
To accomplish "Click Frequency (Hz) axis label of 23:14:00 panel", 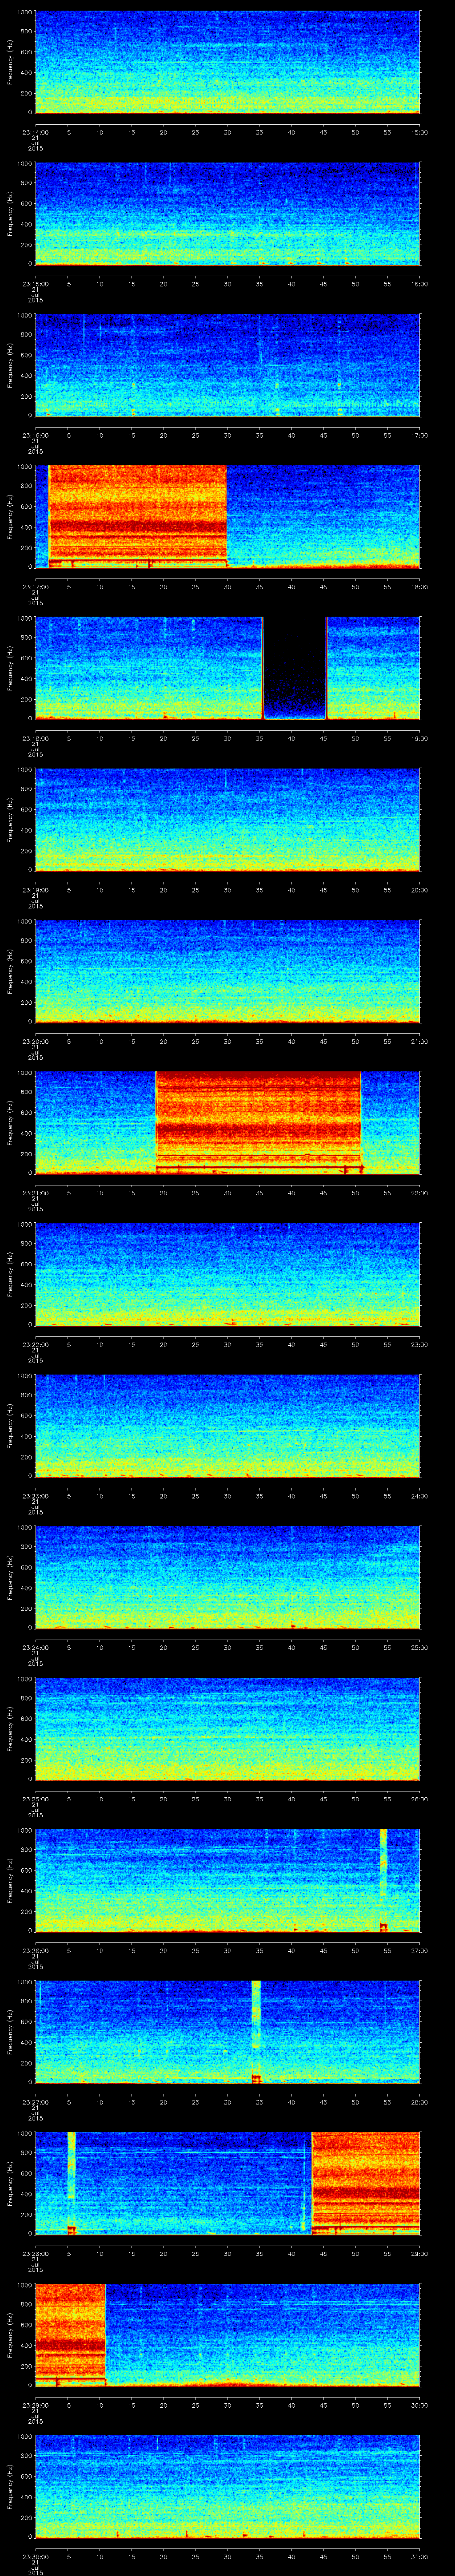I will point(10,62).
